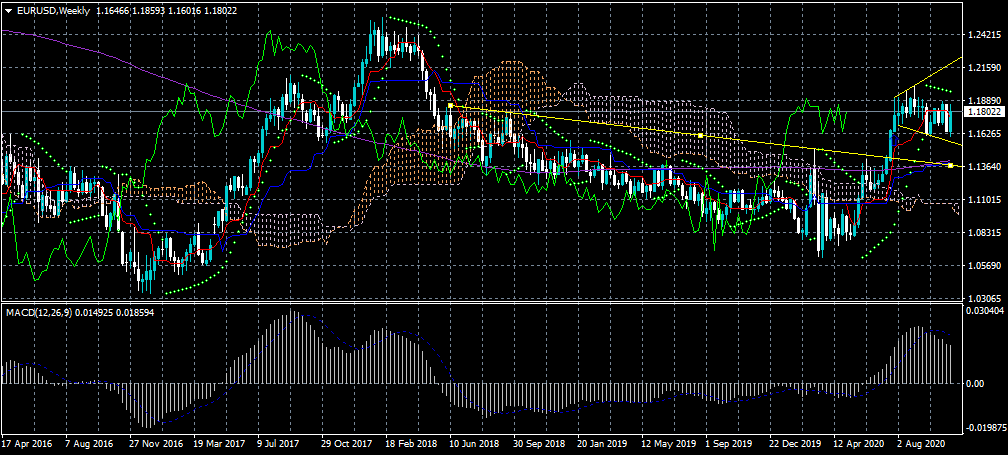Viewport: 1008px width, 455px height.
Task: Click the 1.03065 price scale label
Action: [985, 299]
